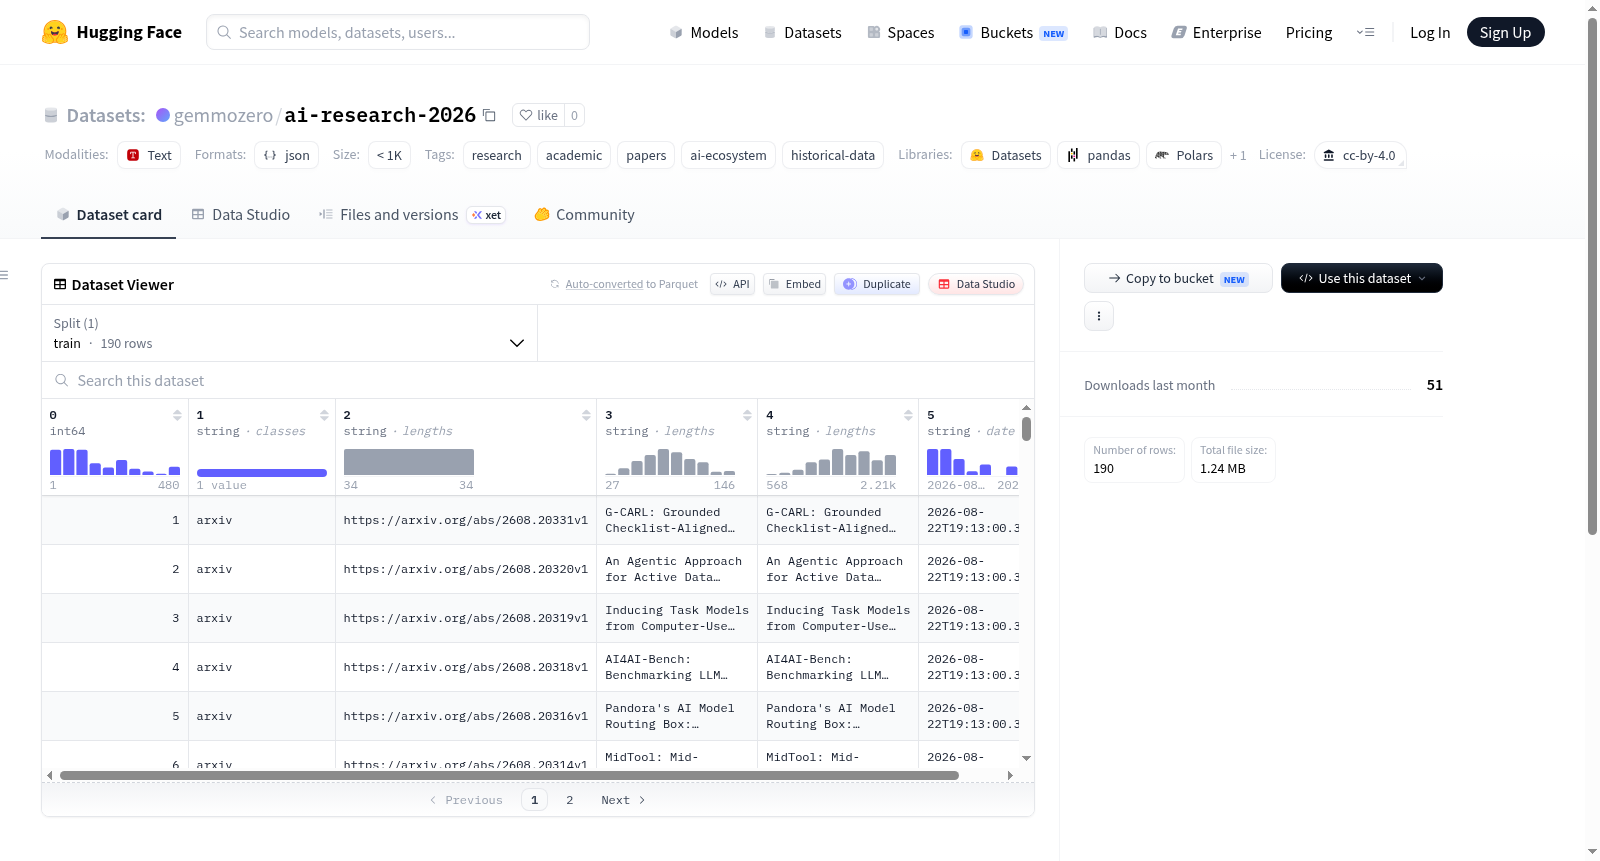Click column 3 lengths histogram
Screen dimensions: 1600x861
(x=670, y=461)
